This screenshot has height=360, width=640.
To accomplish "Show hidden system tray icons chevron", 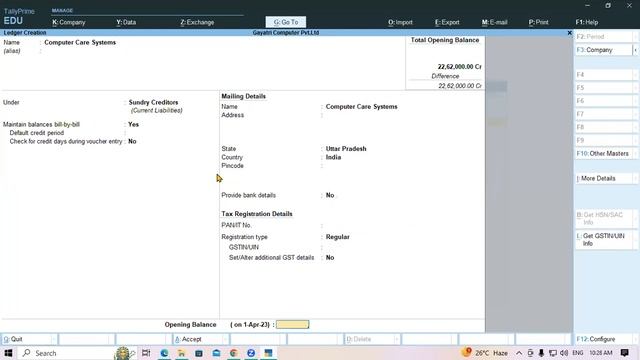I will click(x=519, y=353).
